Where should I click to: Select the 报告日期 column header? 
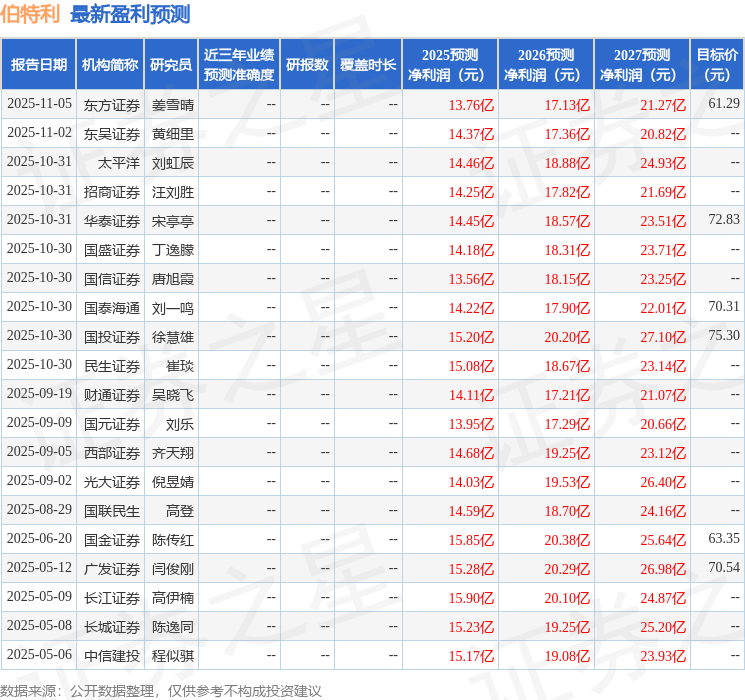coord(38,65)
